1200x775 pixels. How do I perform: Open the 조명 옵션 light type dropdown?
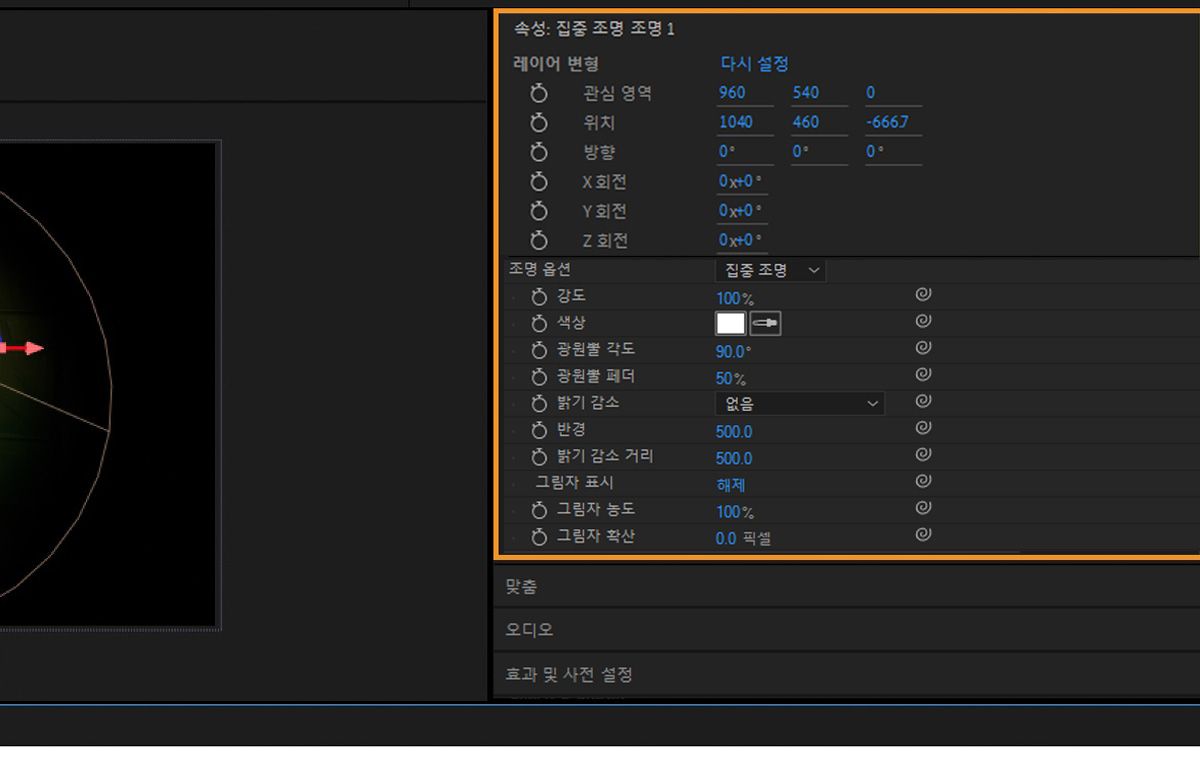pos(770,270)
